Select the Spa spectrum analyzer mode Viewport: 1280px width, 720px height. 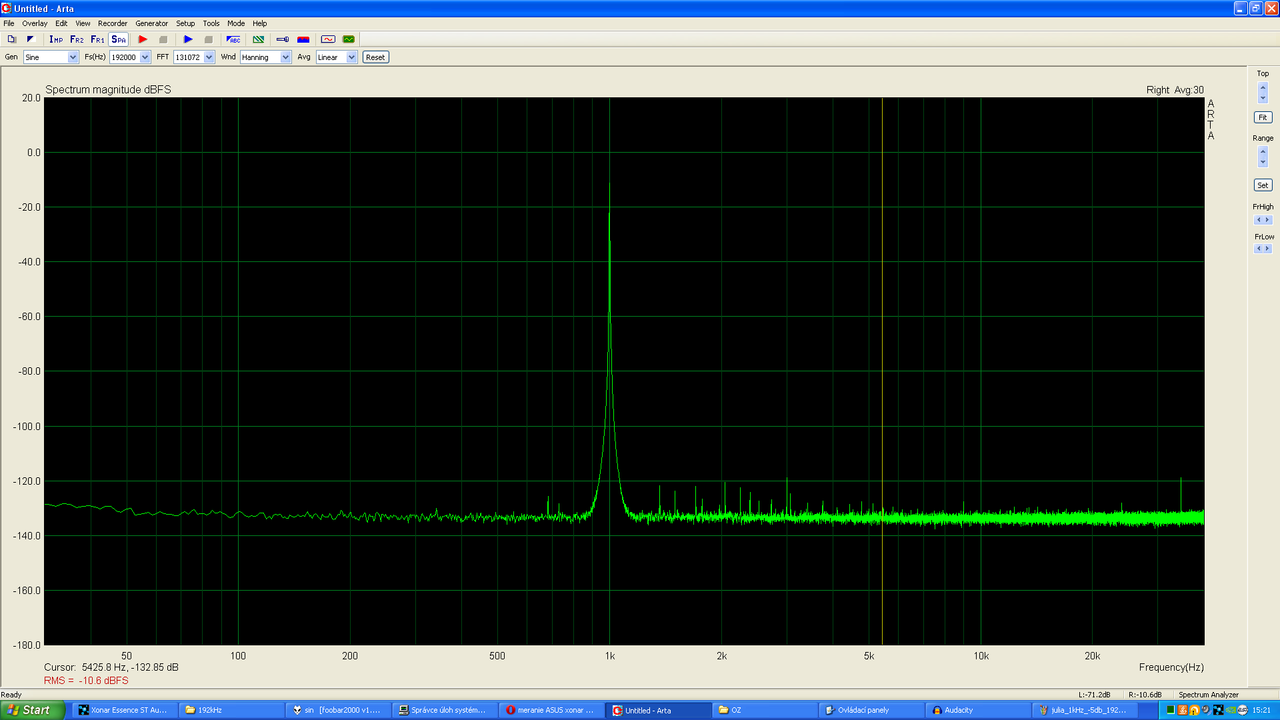119,39
